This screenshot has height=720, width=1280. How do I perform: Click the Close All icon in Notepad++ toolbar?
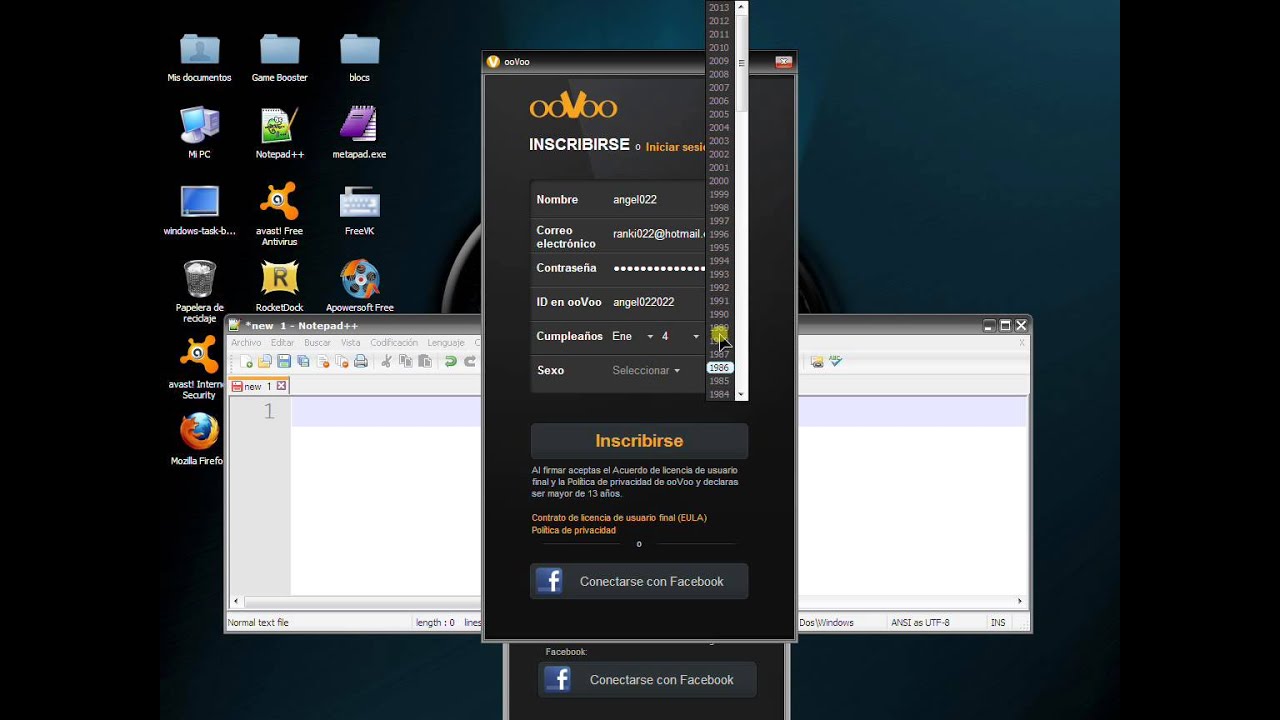tap(341, 361)
